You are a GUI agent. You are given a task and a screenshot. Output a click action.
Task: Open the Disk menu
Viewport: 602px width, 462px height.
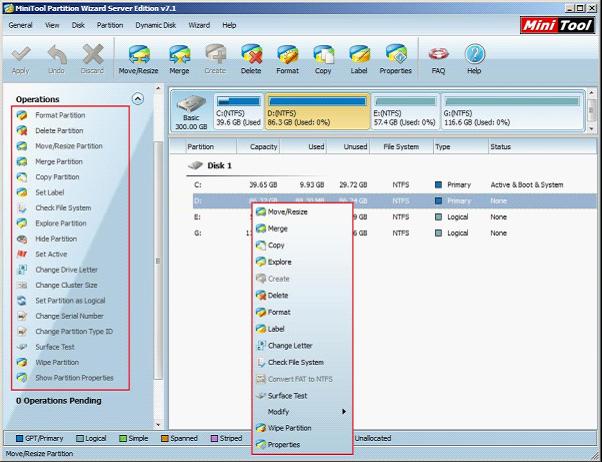click(78, 25)
